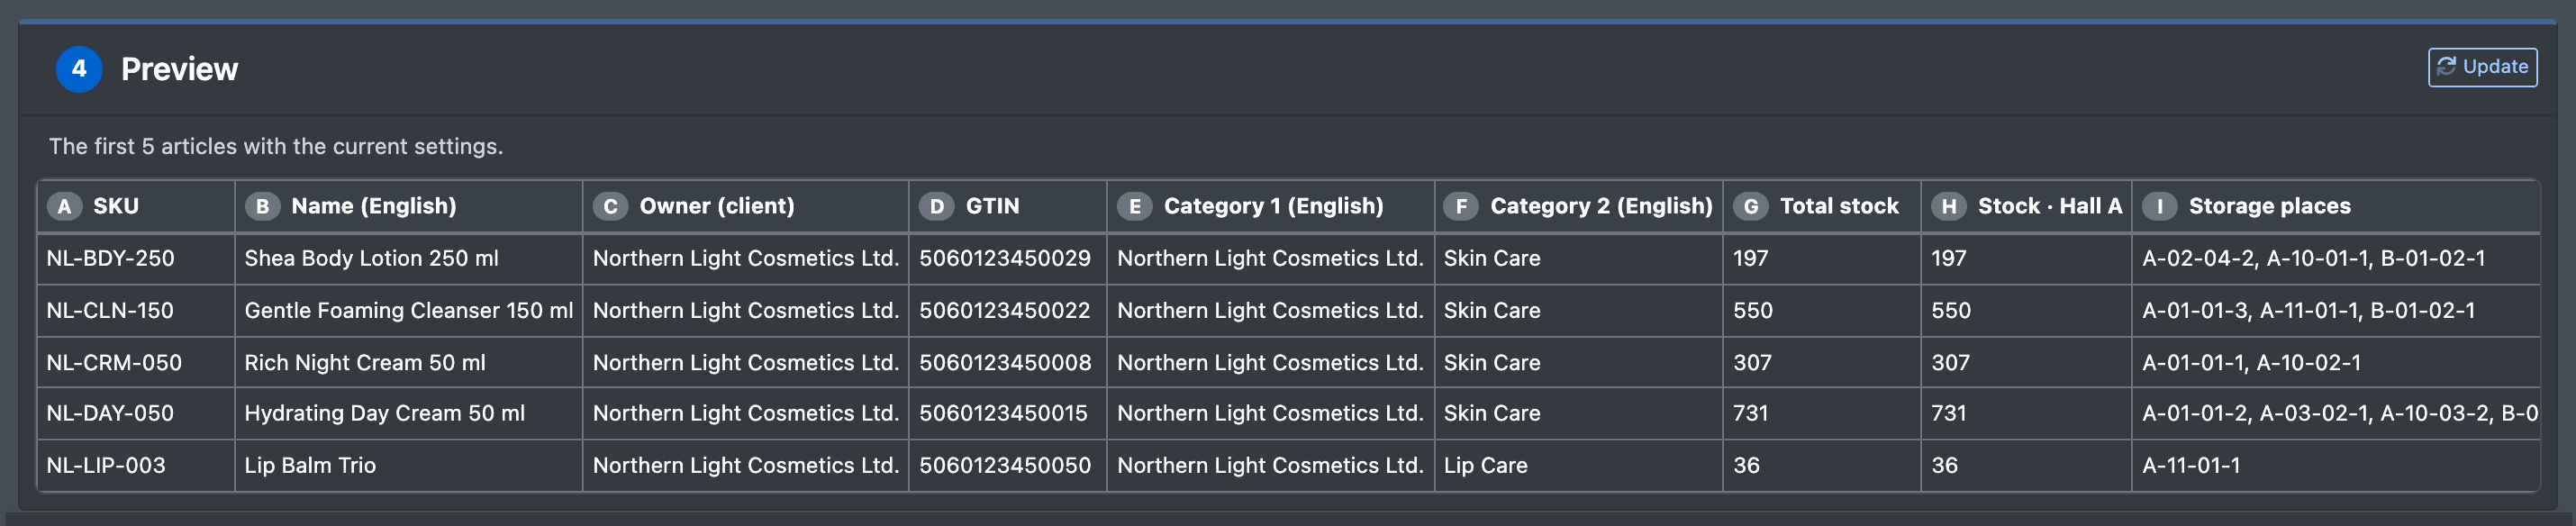The image size is (2576, 526).
Task: Click the Lip Care category cell
Action: click(x=1579, y=465)
